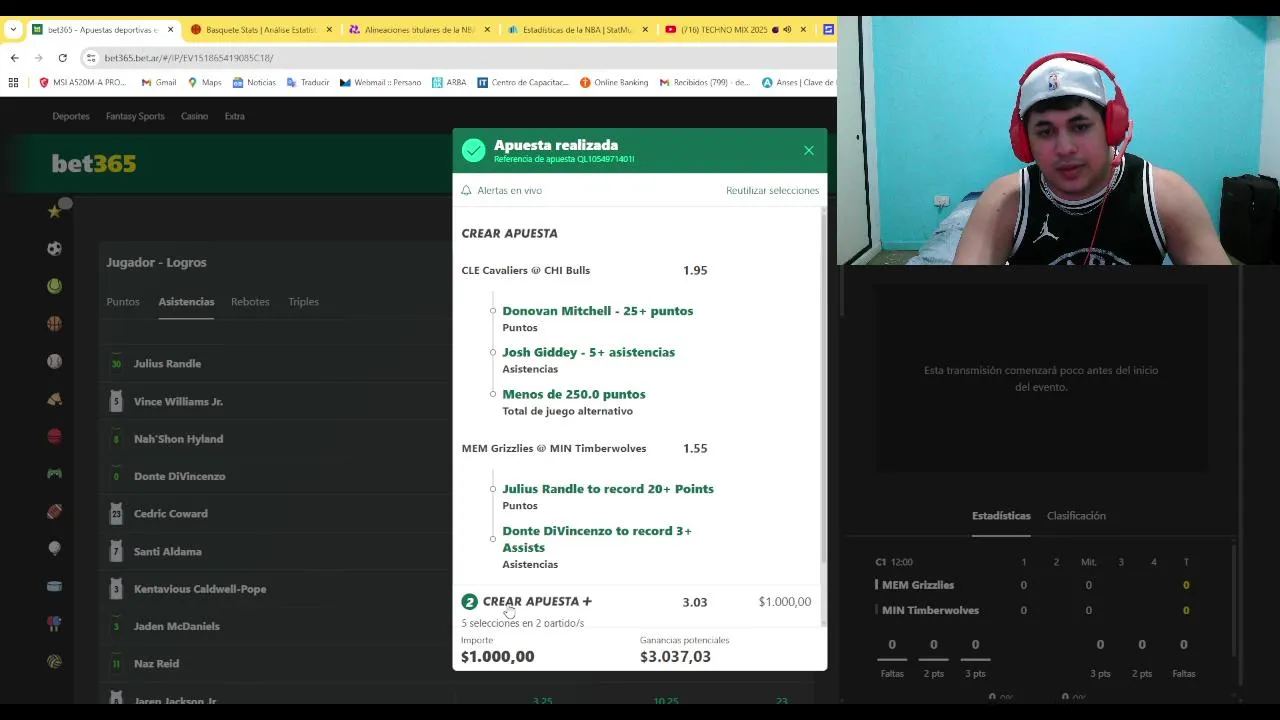Open Chrome tab search dropdown
The width and height of the screenshot is (1280, 720).
[12, 30]
